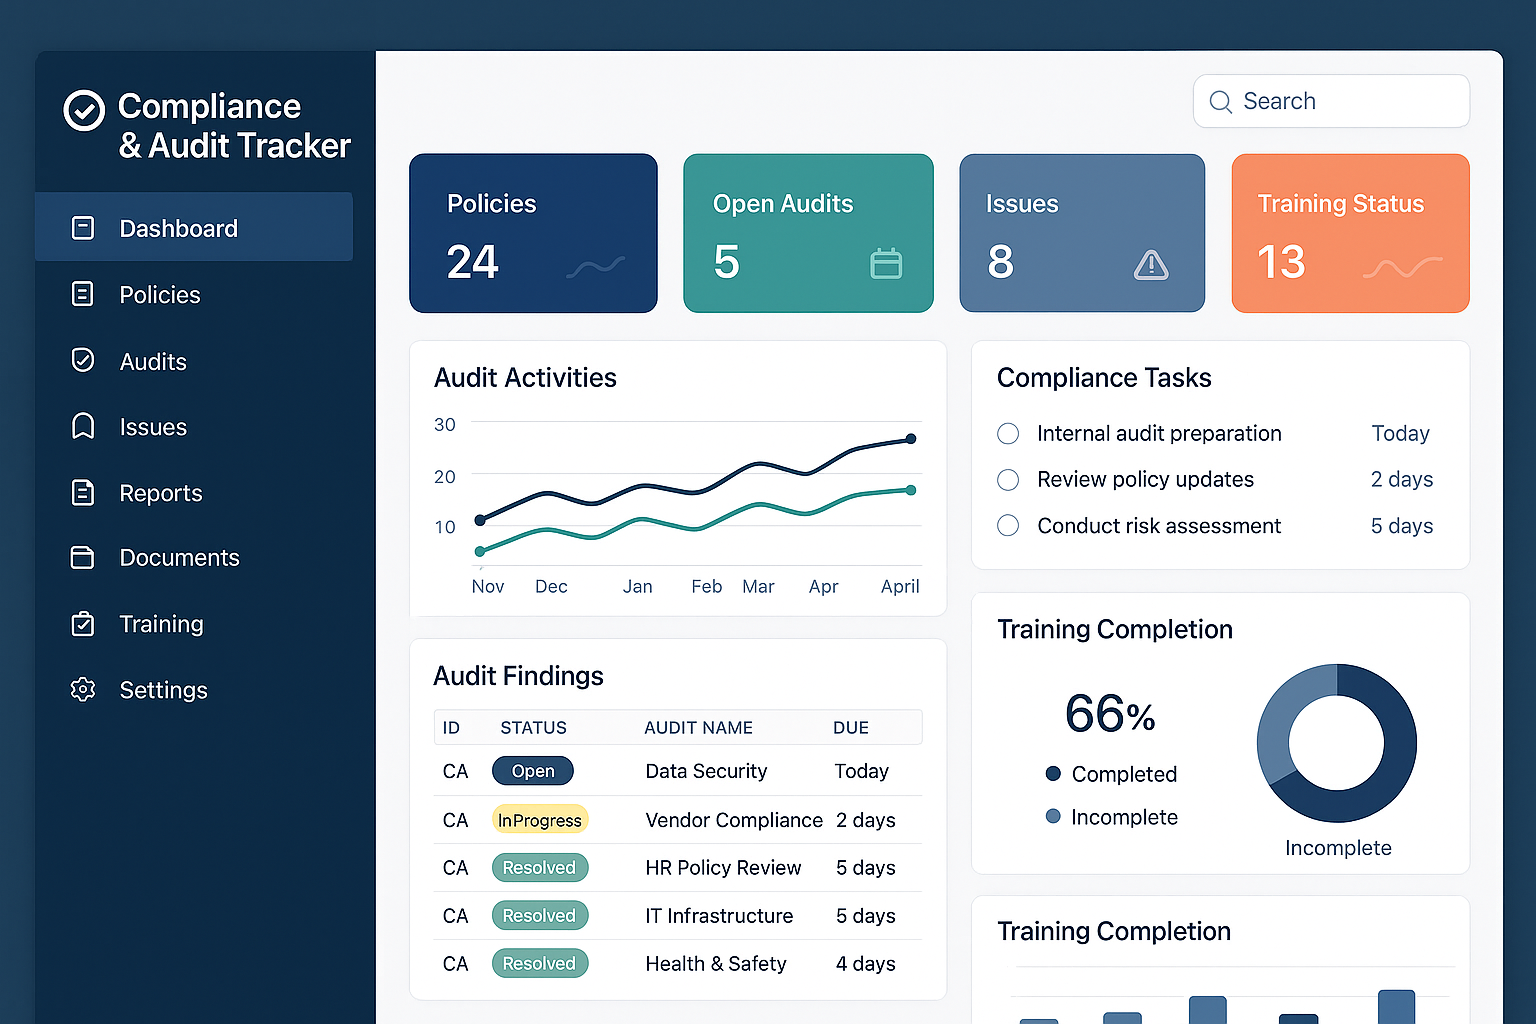This screenshot has width=1536, height=1024.
Task: Click the Audit Activities heading
Action: coord(525,378)
